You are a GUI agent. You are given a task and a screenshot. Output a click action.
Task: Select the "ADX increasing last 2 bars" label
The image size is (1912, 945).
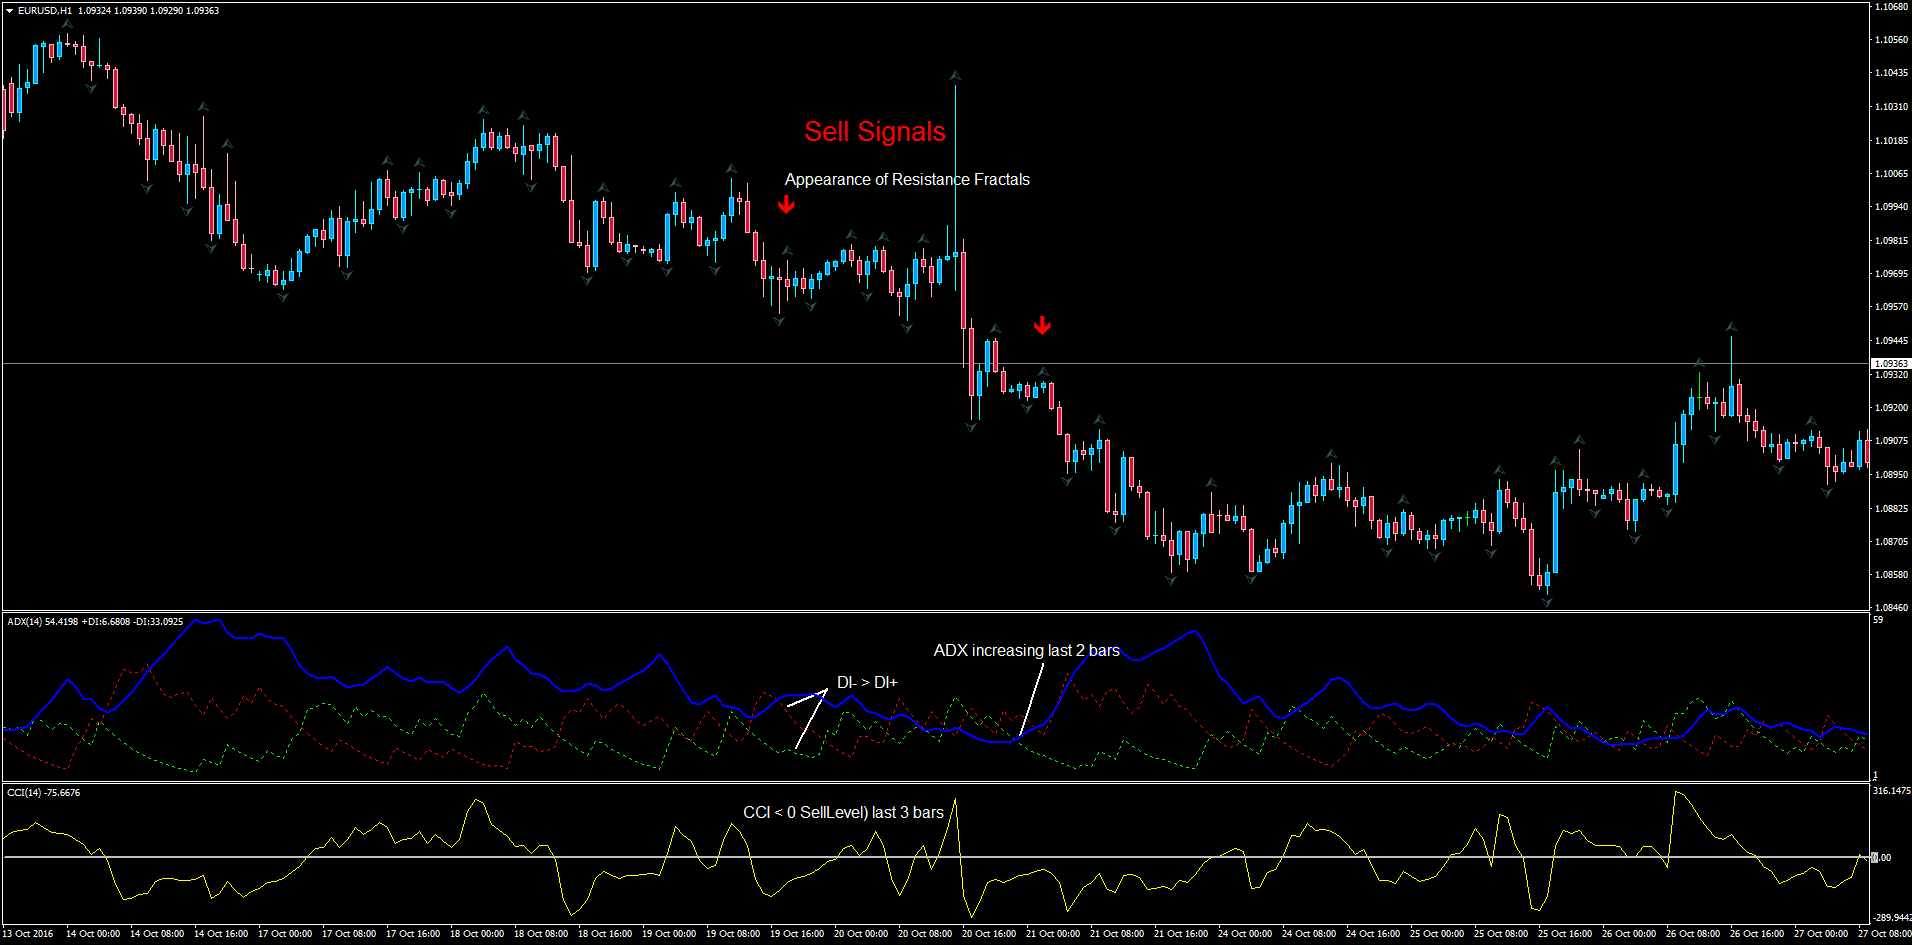tap(1027, 651)
